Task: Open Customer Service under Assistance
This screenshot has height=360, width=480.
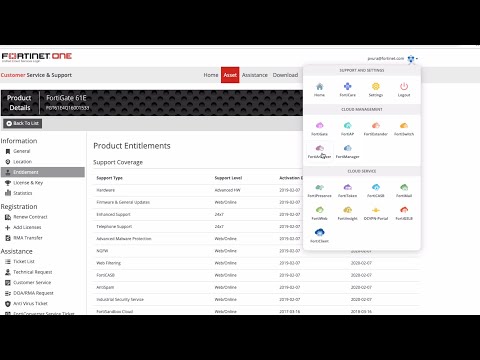Action: [28, 283]
